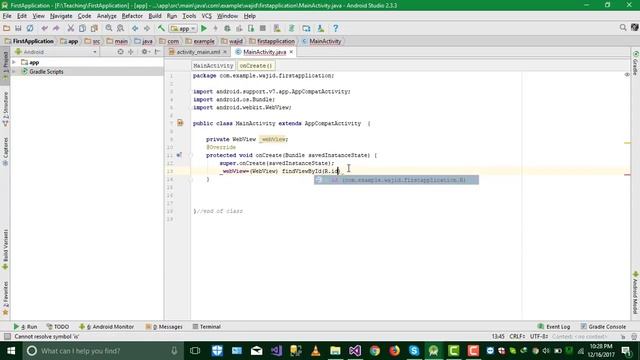Open Google Chrome from the taskbar
640x360 pixels.
coord(375,351)
